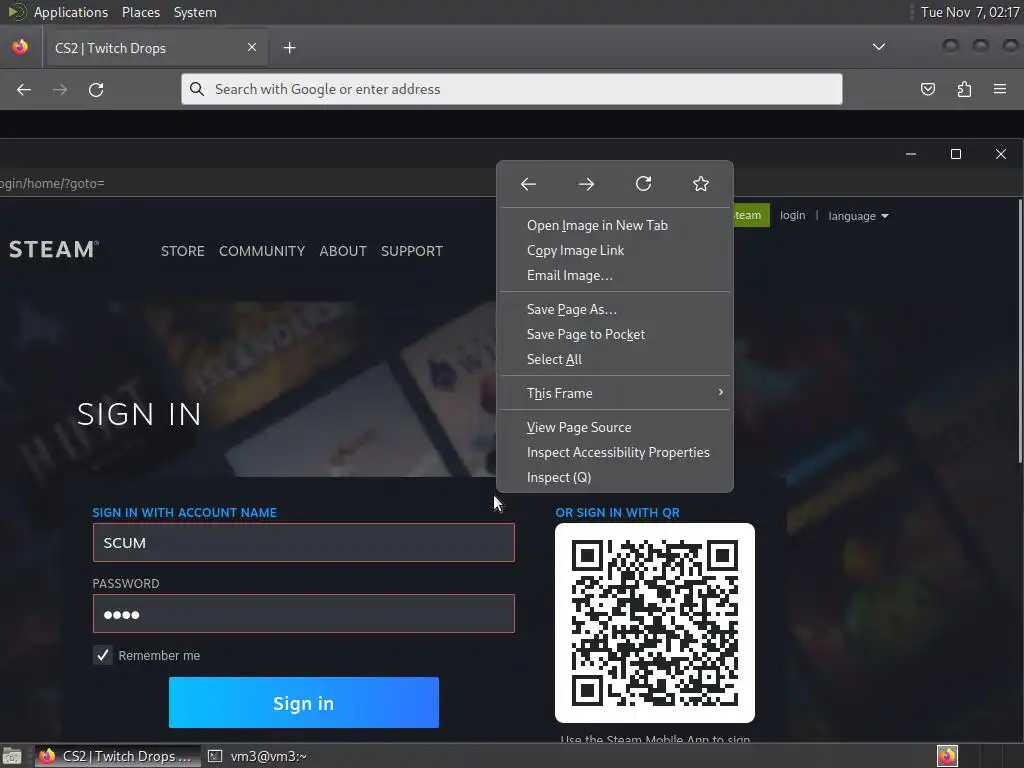Screen dimensions: 1024x768
Task: Close the inner Steam window
Action: (x=1000, y=154)
